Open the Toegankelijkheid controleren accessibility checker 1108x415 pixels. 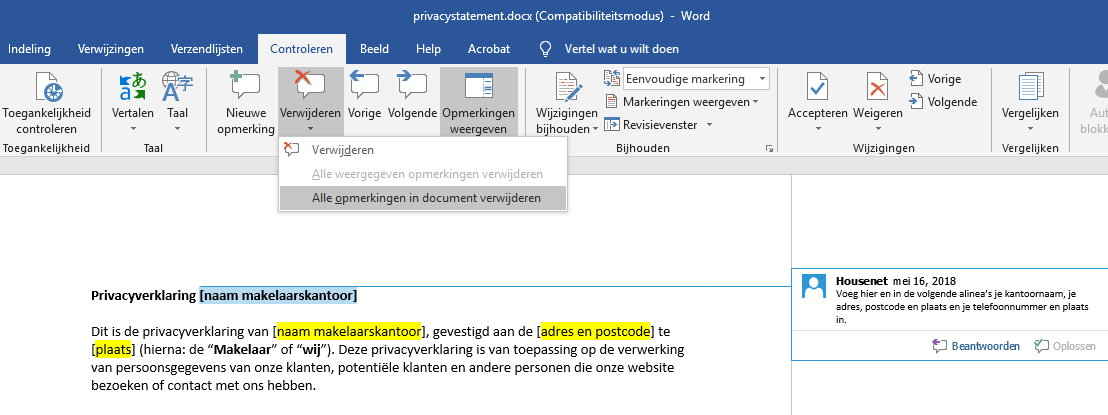pos(47,103)
